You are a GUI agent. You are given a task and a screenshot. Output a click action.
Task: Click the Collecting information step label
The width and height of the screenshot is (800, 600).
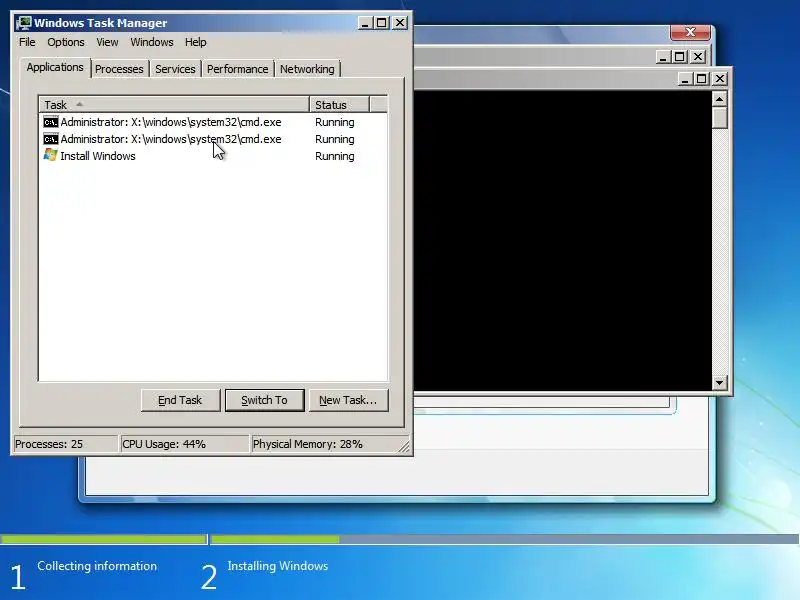click(97, 566)
